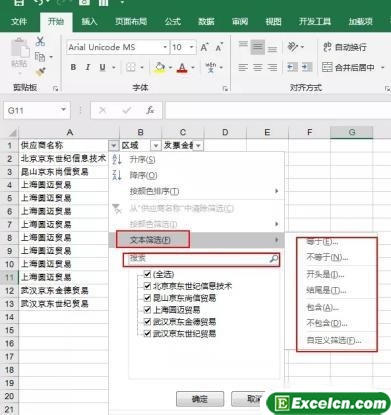
Task: Click the filter search input box
Action: point(201,259)
